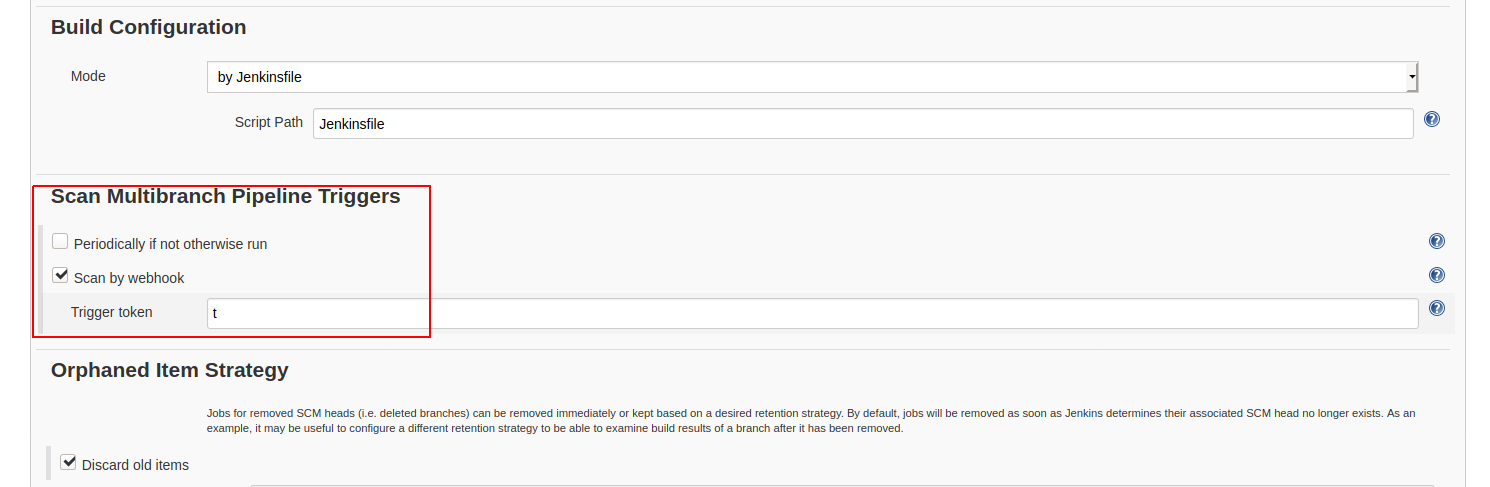Screen dimensions: 1490x487
Task: Click into the Script Path text field
Action: 862,124
